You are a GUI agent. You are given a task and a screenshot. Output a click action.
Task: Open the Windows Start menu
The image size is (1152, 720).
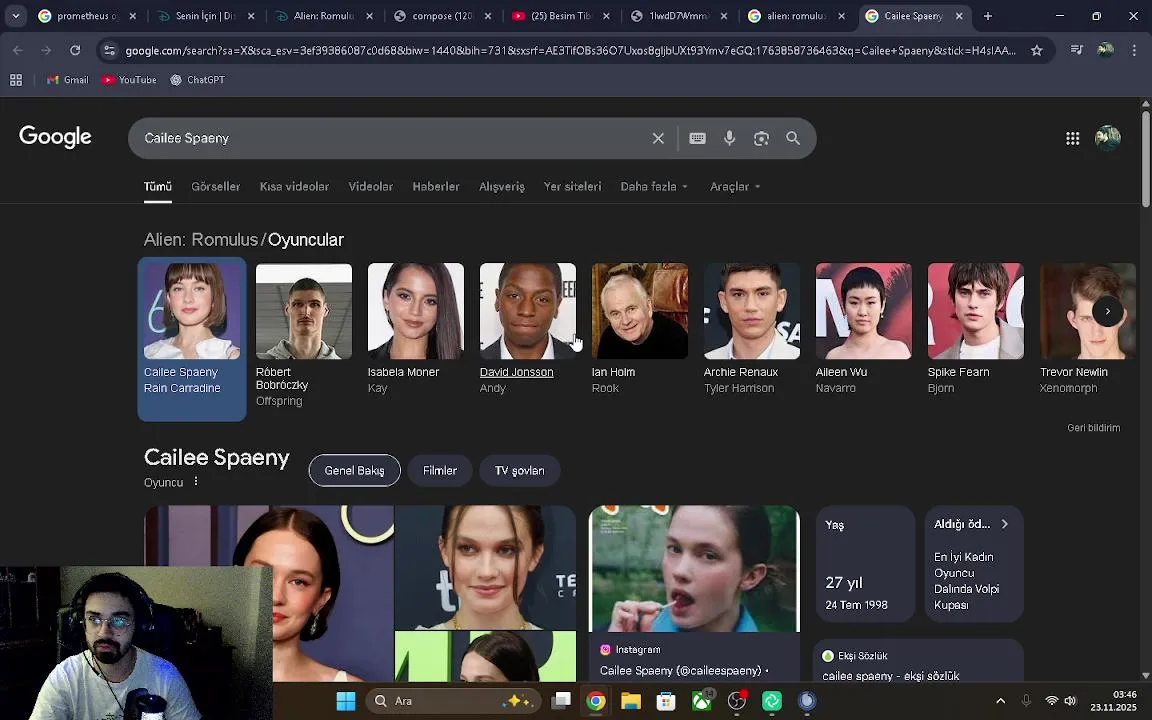[345, 701]
